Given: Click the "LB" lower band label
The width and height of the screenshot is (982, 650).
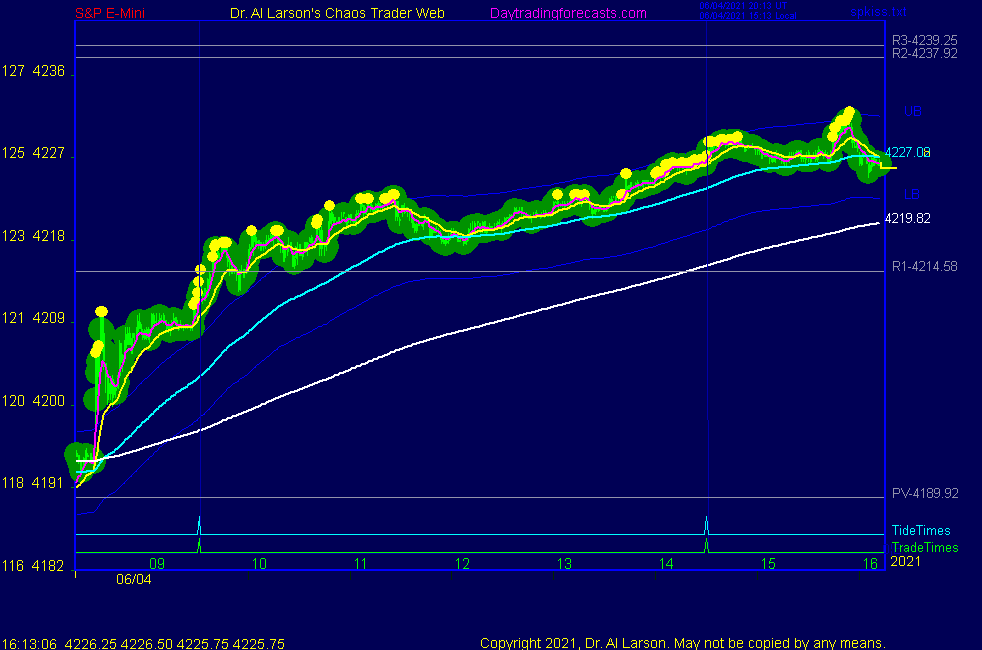Looking at the screenshot, I should coord(912,194).
